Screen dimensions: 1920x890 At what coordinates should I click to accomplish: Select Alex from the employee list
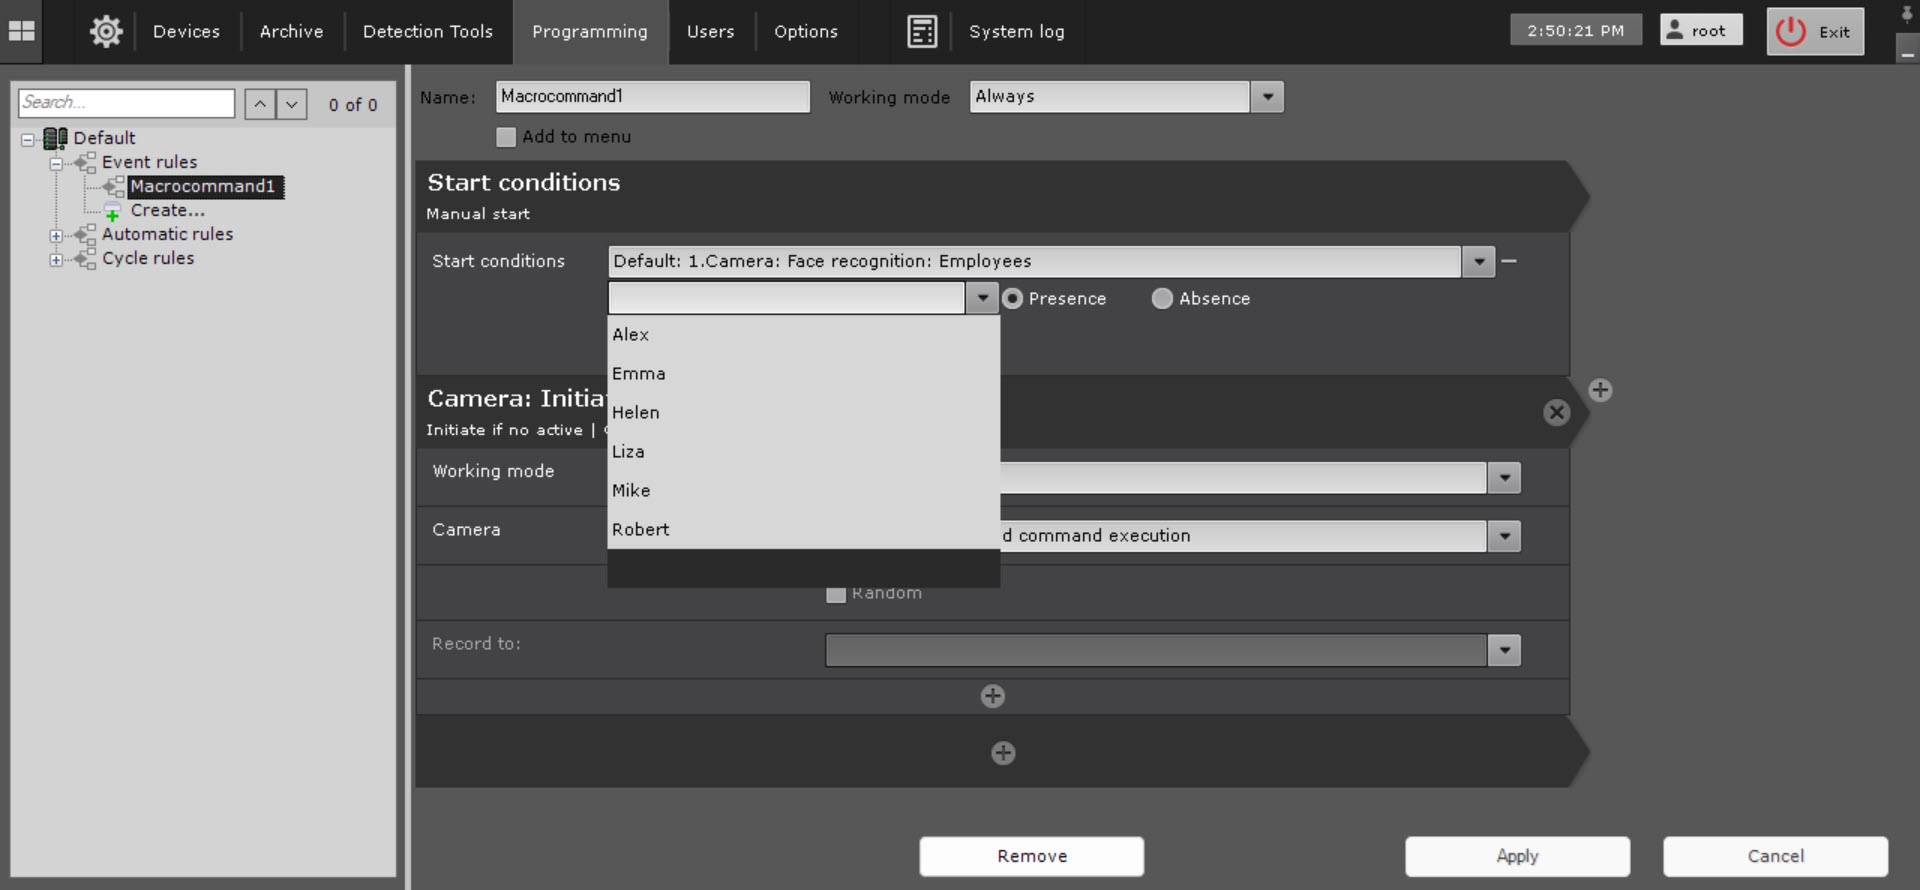coord(803,334)
